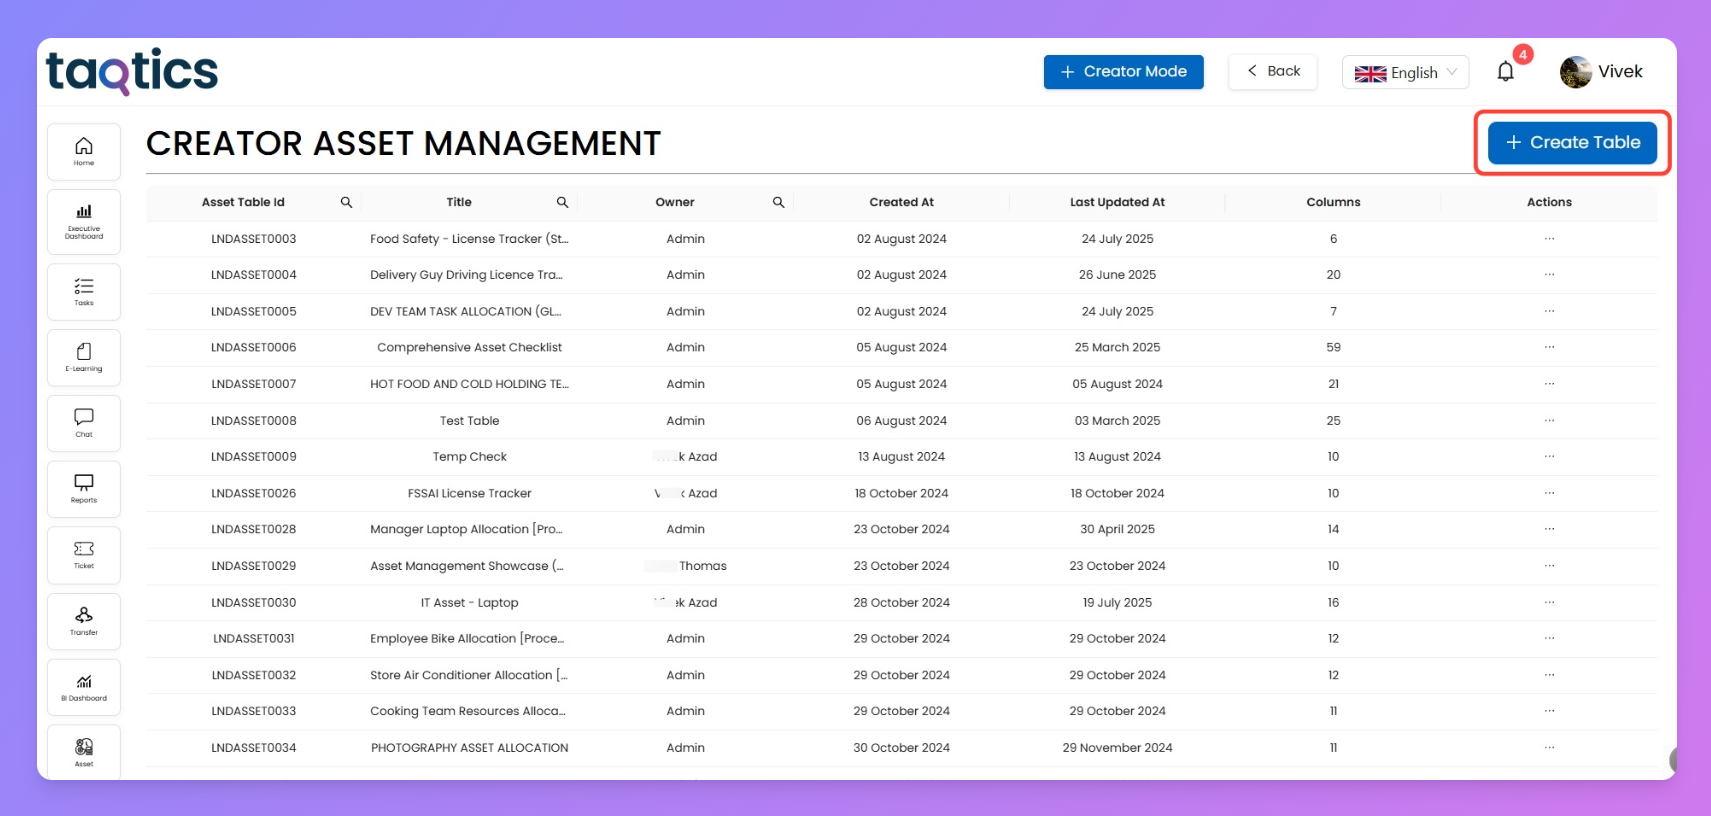Open actions menu for LNDASSET0004
Screen dimensions: 1711x816
coord(1549,274)
